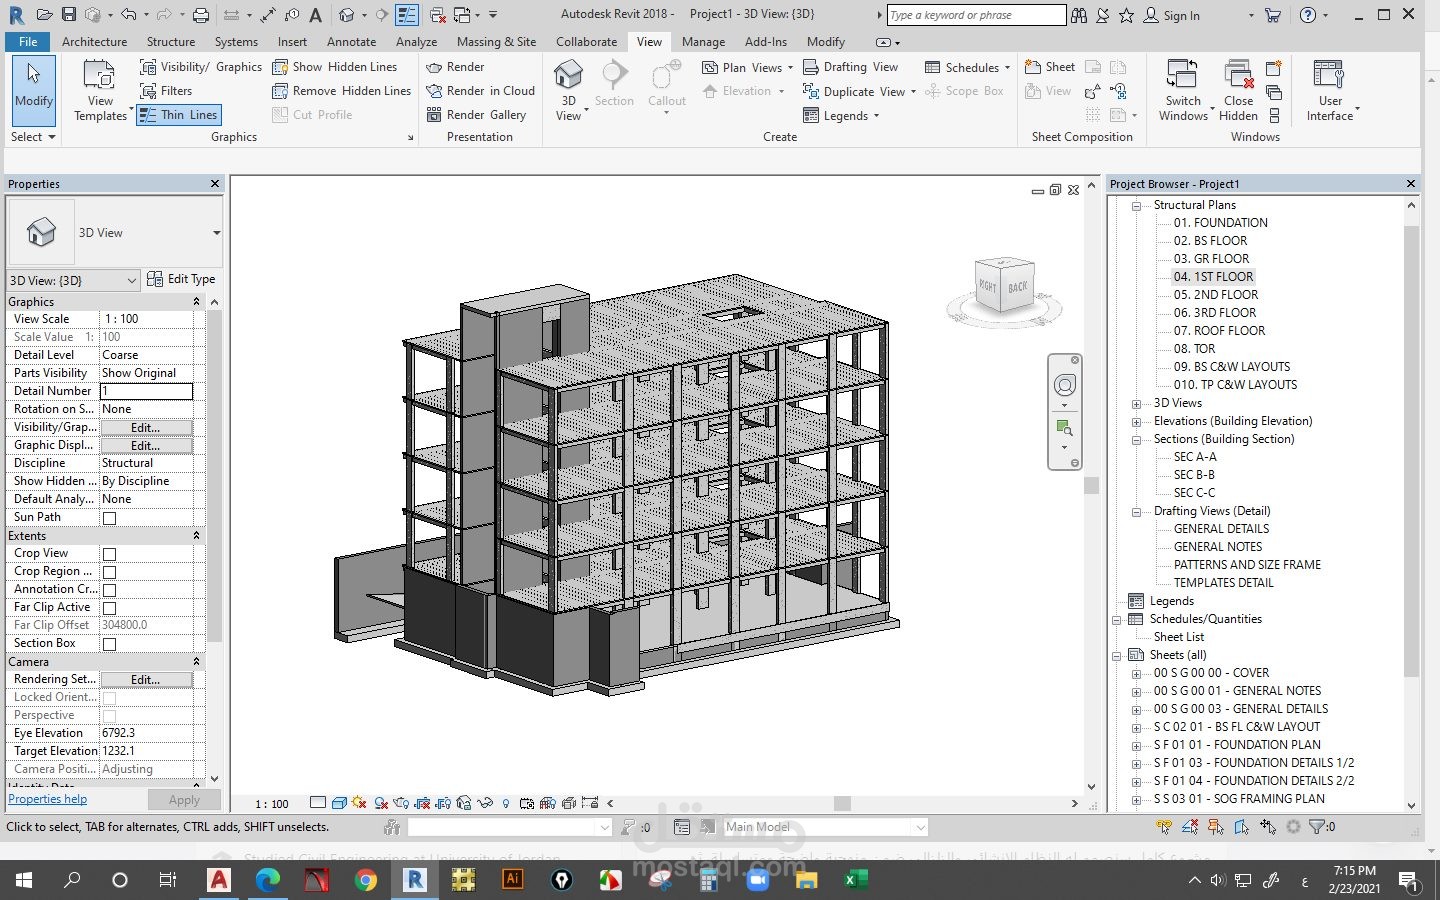The height and width of the screenshot is (900, 1440).
Task: Open Render in Cloud
Action: click(x=480, y=91)
